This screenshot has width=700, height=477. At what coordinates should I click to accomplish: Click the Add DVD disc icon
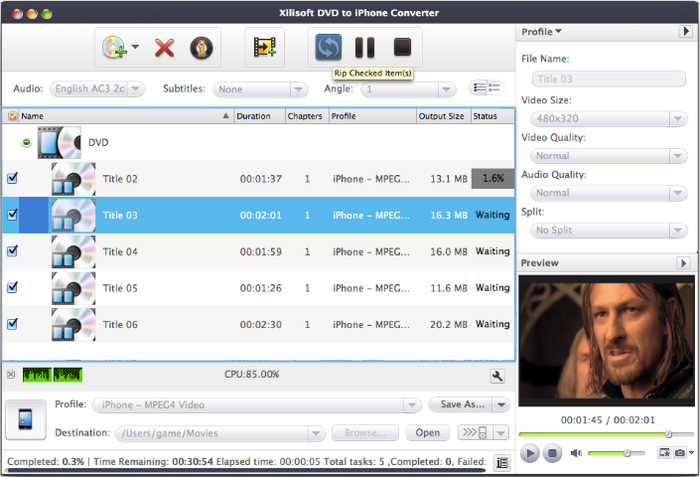pos(114,47)
